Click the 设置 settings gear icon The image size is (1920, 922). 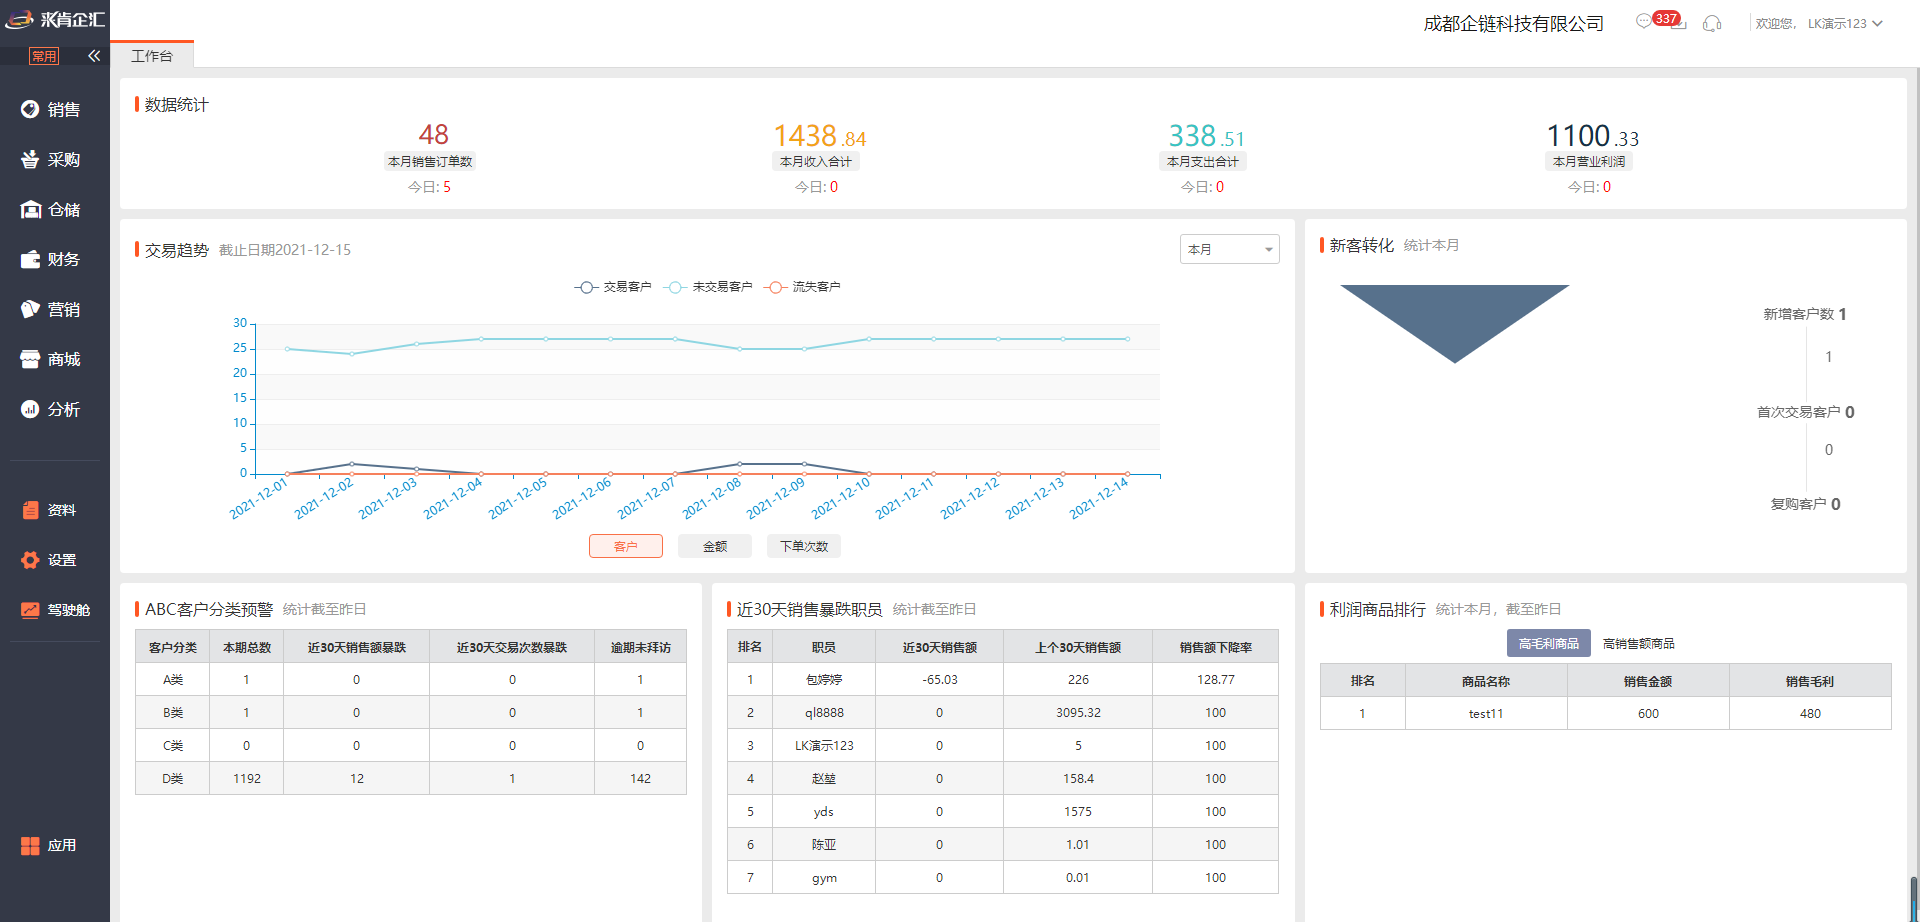[x=30, y=560]
